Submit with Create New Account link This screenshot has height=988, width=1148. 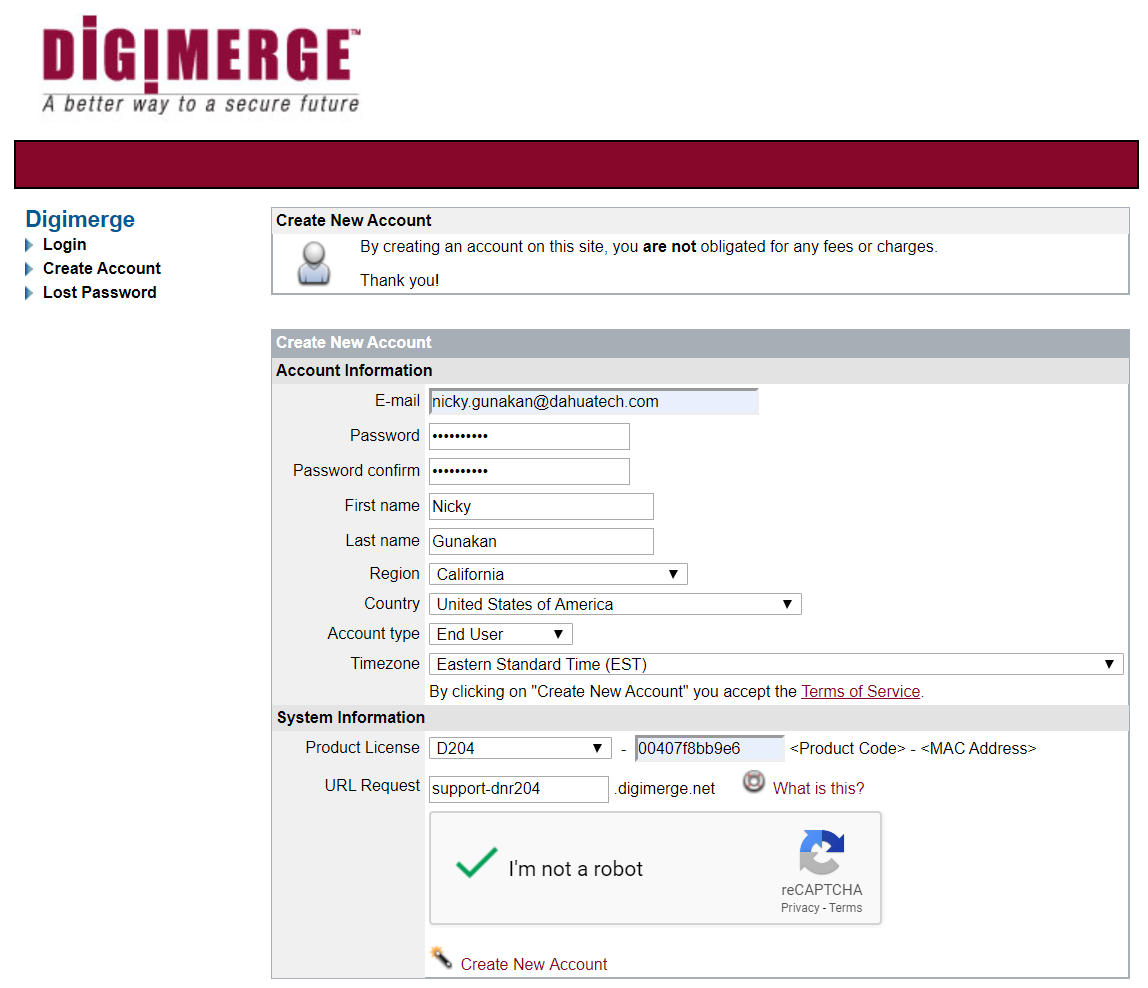click(534, 965)
